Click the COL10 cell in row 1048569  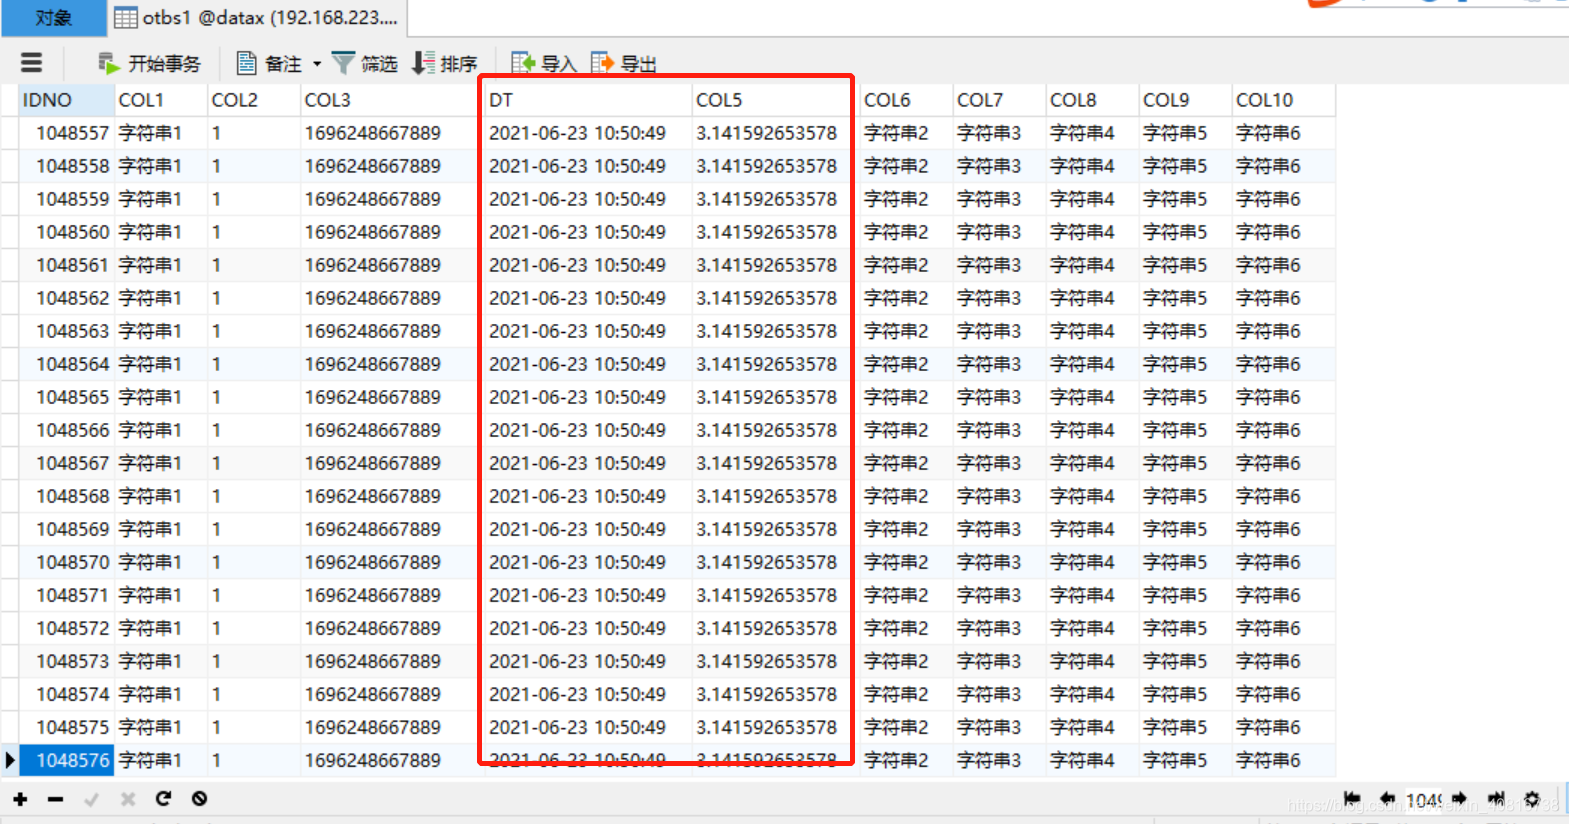[x=1283, y=529]
